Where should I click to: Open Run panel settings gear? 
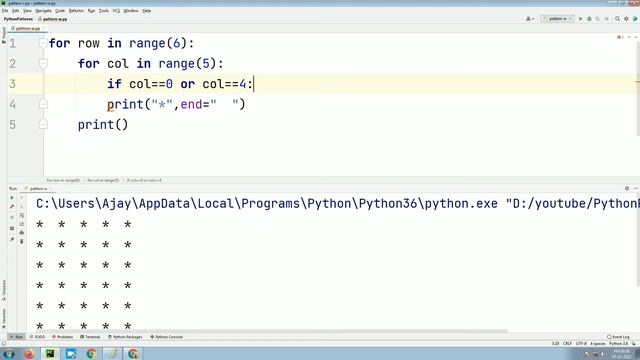coord(627,189)
